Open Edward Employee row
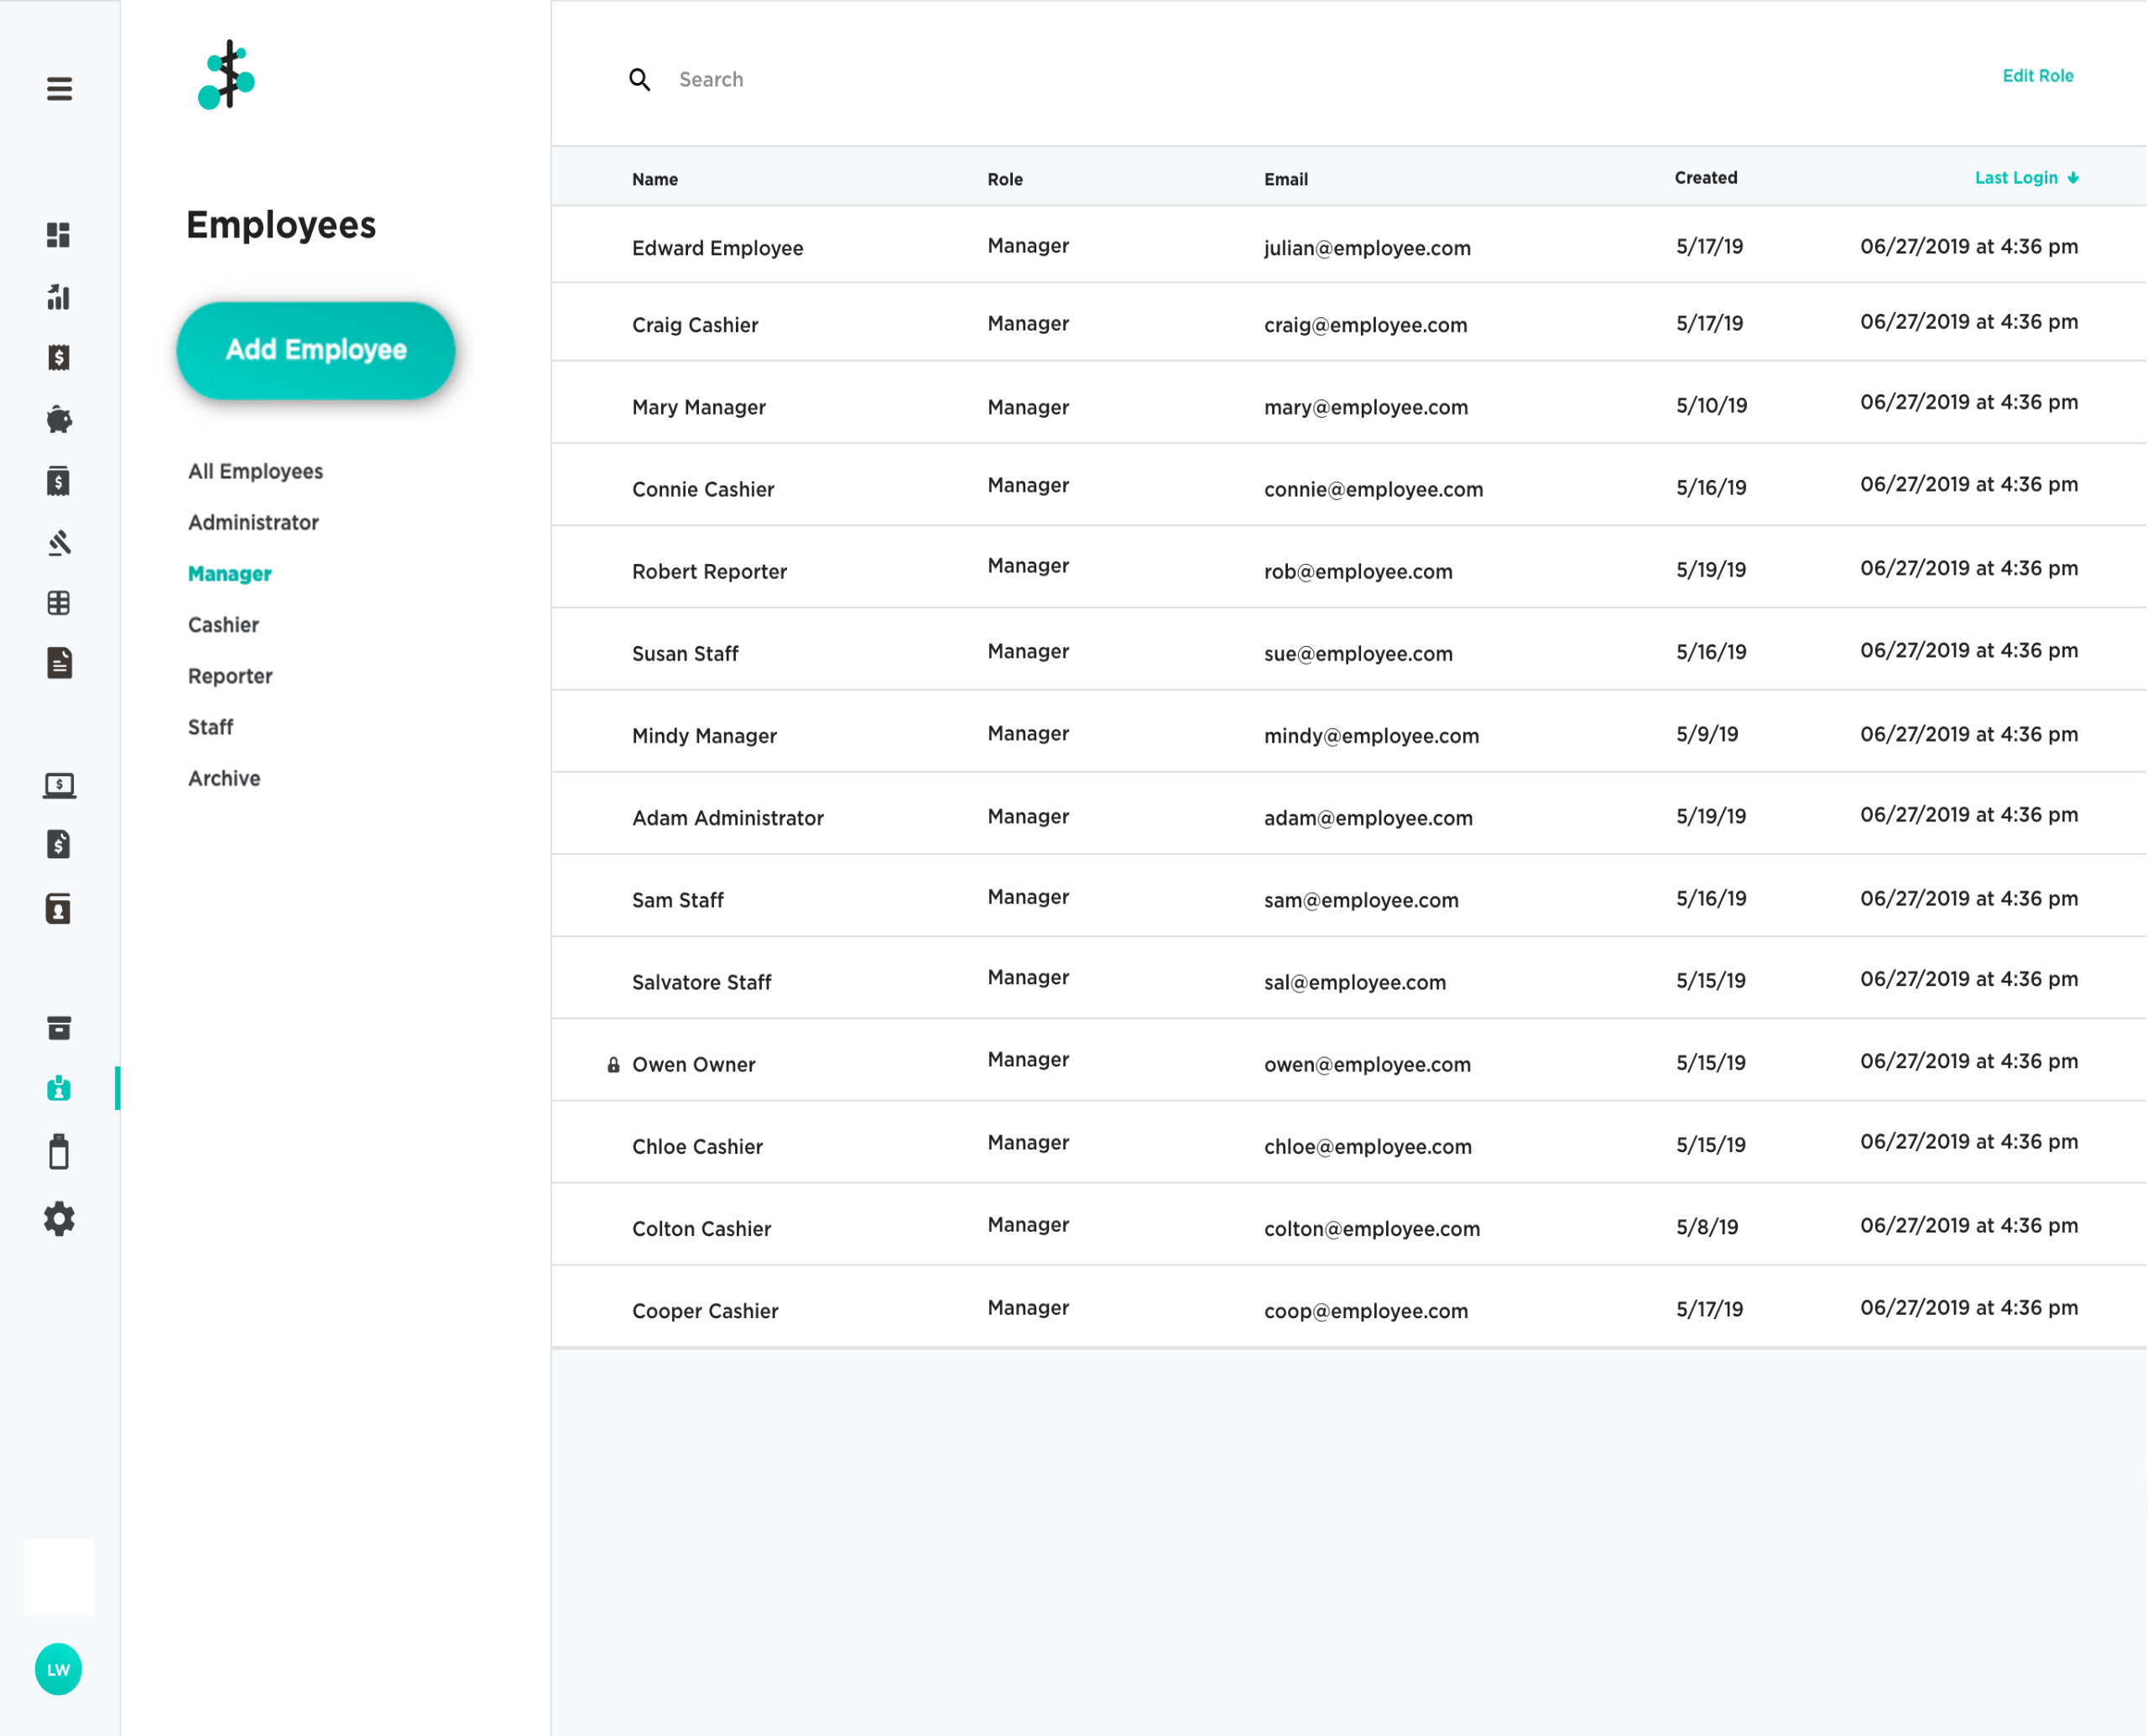Viewport: 2148px width, 1736px height. (1348, 245)
